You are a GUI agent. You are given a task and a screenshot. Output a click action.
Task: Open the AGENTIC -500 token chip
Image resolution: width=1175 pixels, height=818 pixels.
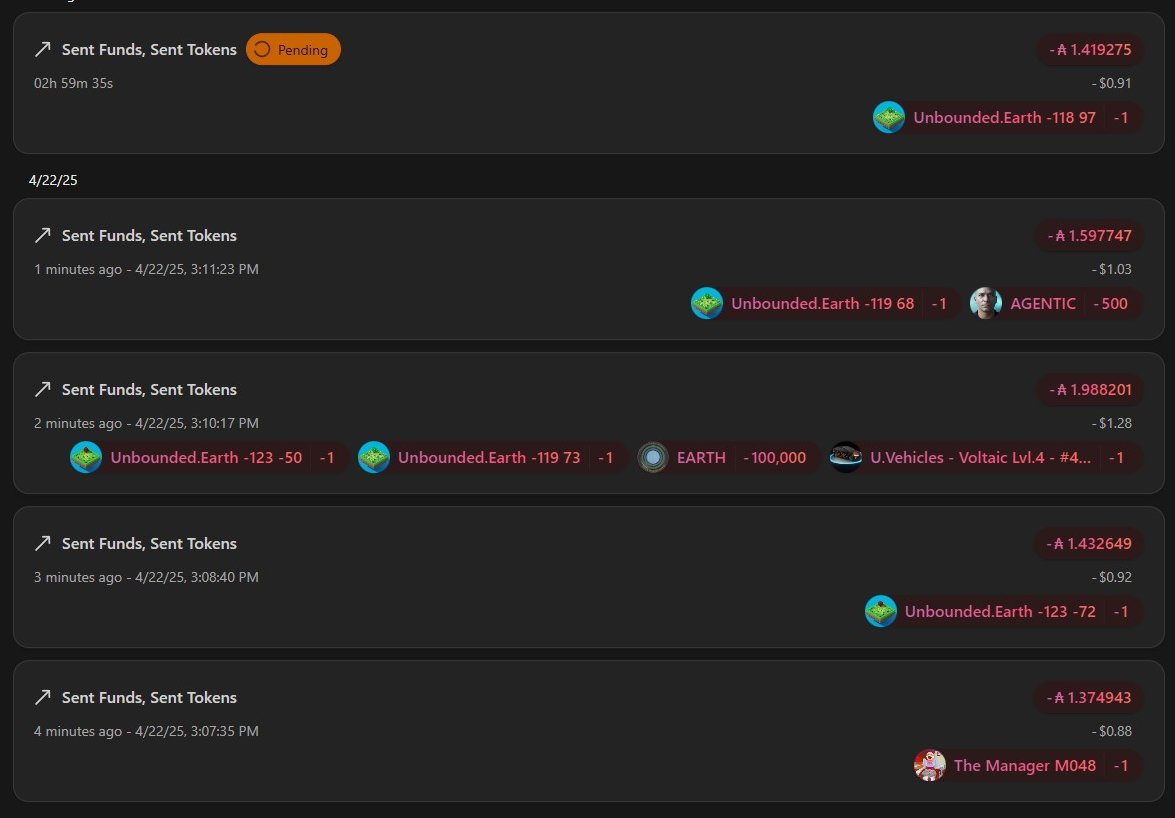pyautogui.click(x=1057, y=303)
